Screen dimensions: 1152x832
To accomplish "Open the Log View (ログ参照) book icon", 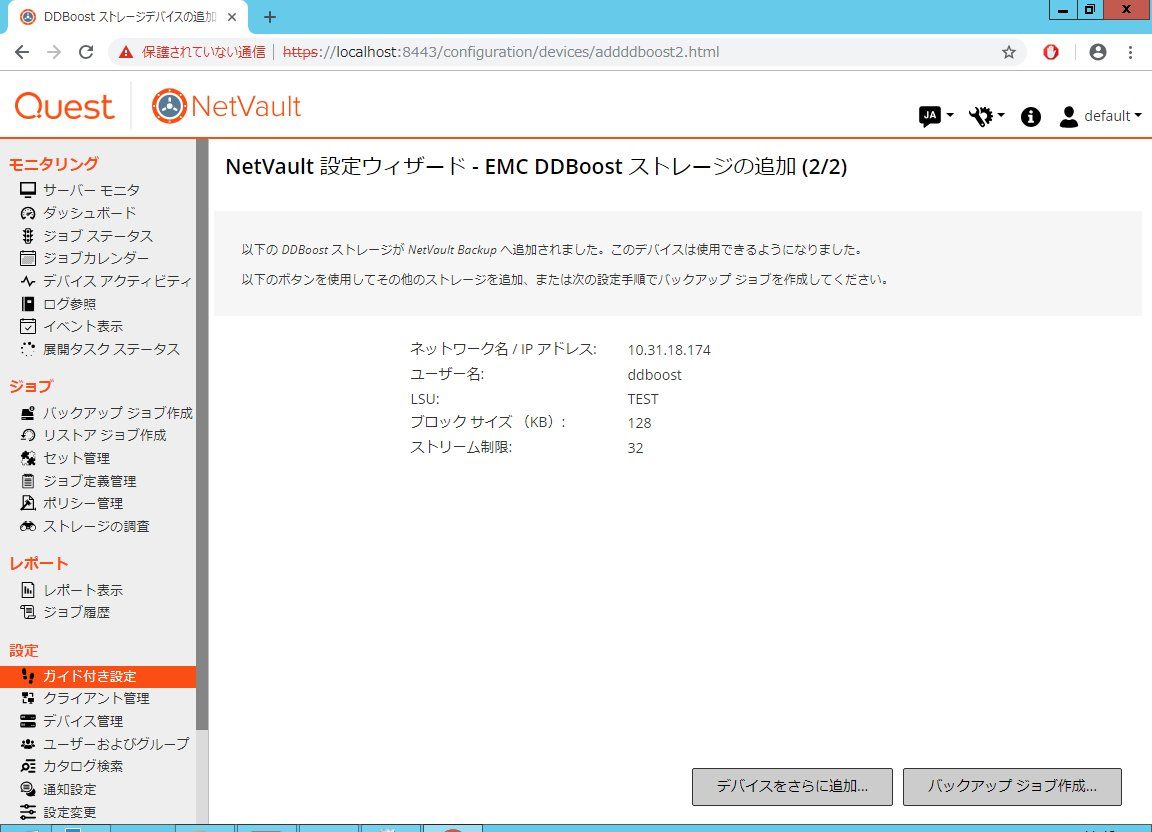I will (x=28, y=304).
